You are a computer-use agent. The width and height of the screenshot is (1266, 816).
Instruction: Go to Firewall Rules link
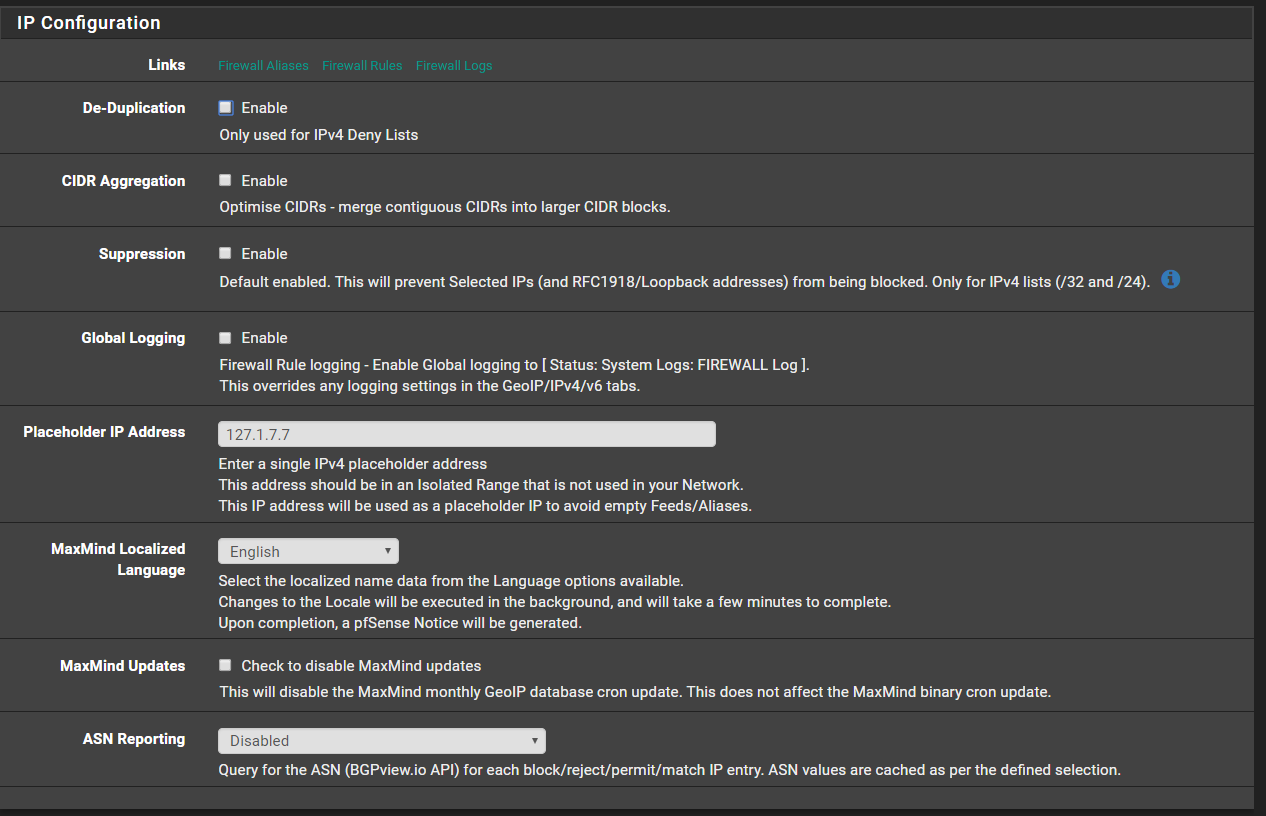tap(362, 66)
